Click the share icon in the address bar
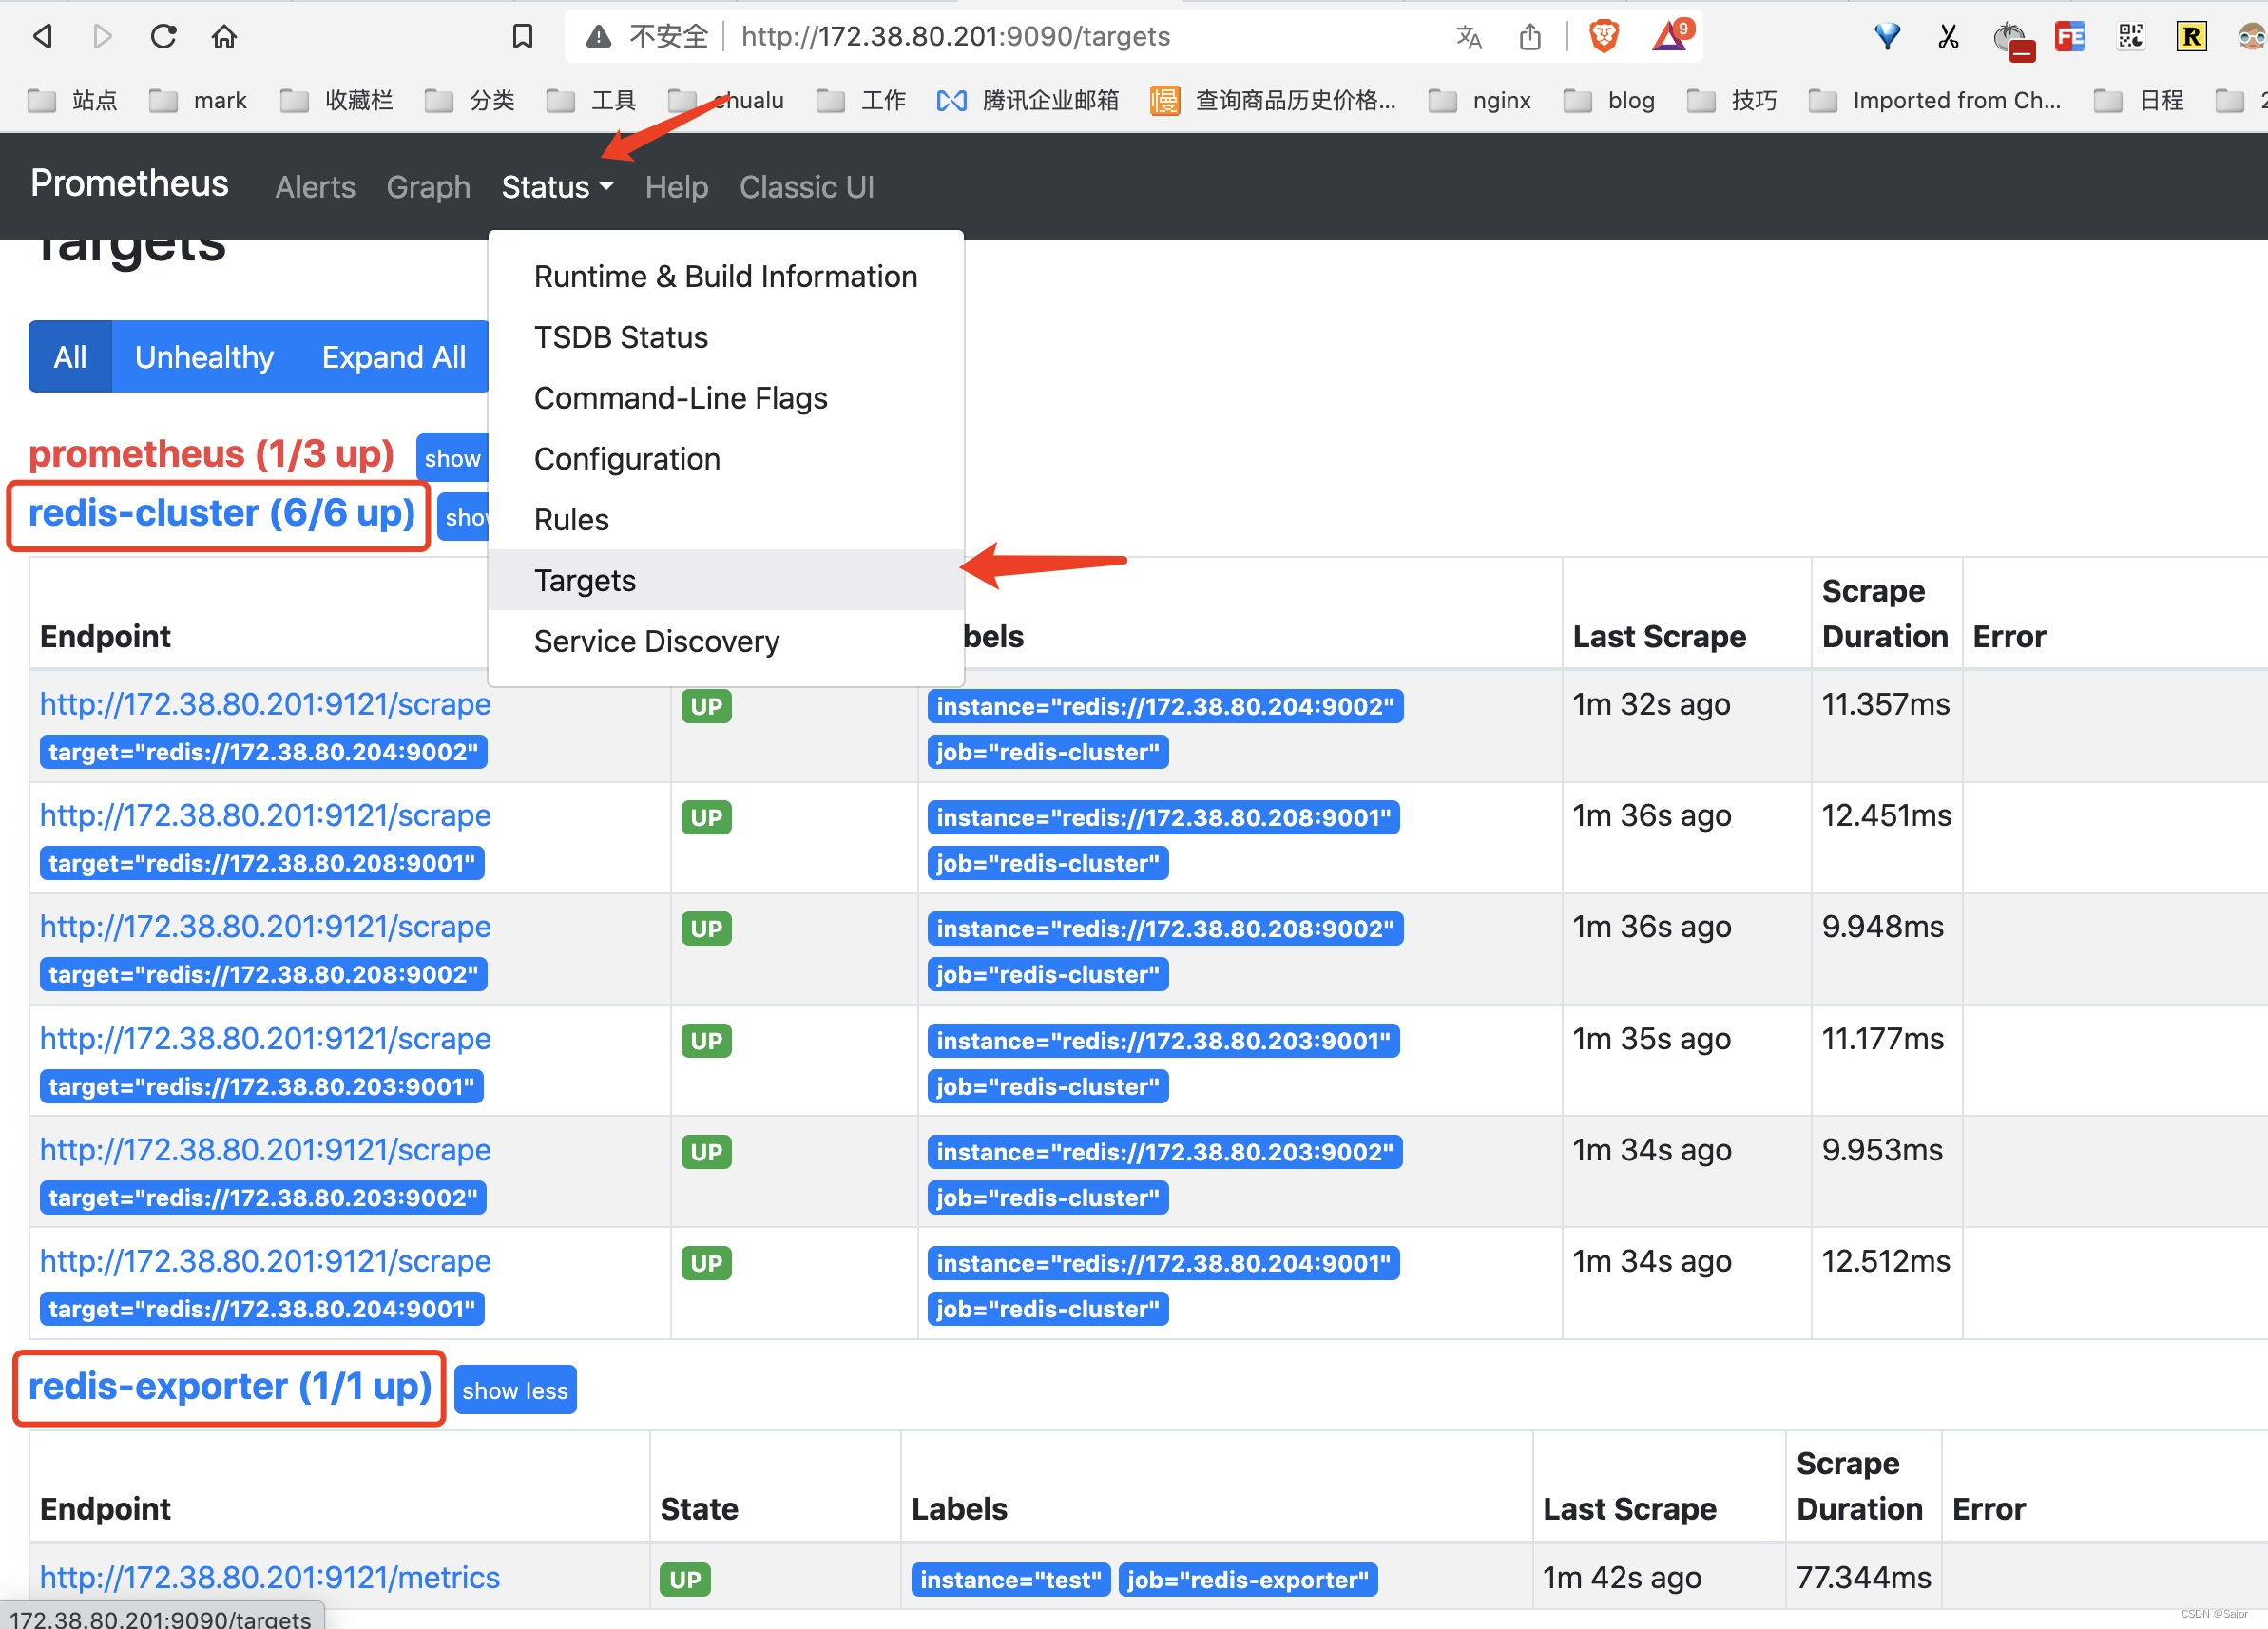Viewport: 2268px width, 1629px height. tap(1531, 36)
